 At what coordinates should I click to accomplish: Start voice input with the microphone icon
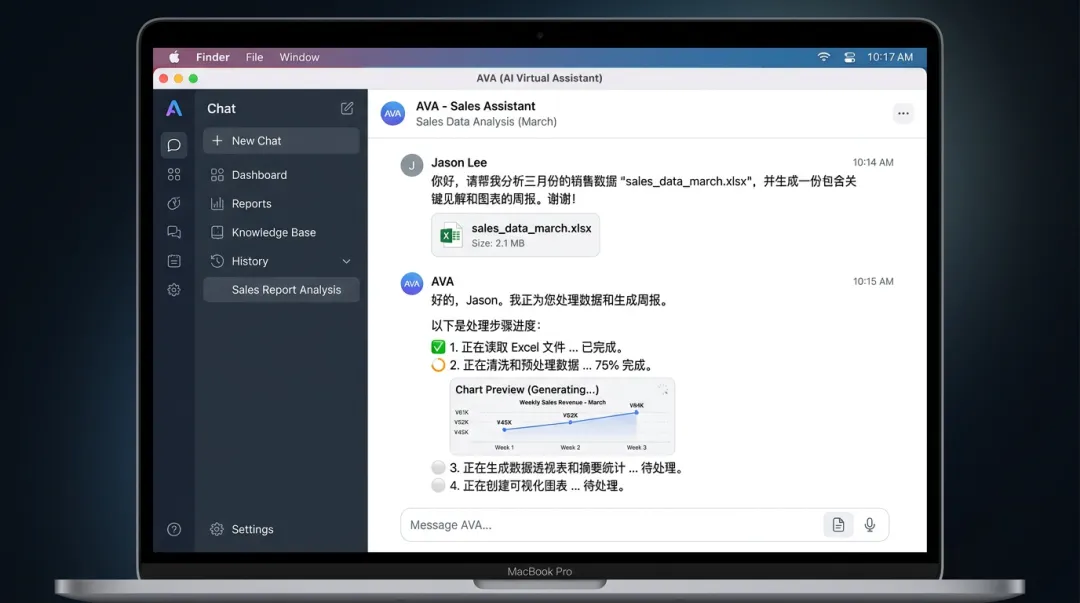870,525
